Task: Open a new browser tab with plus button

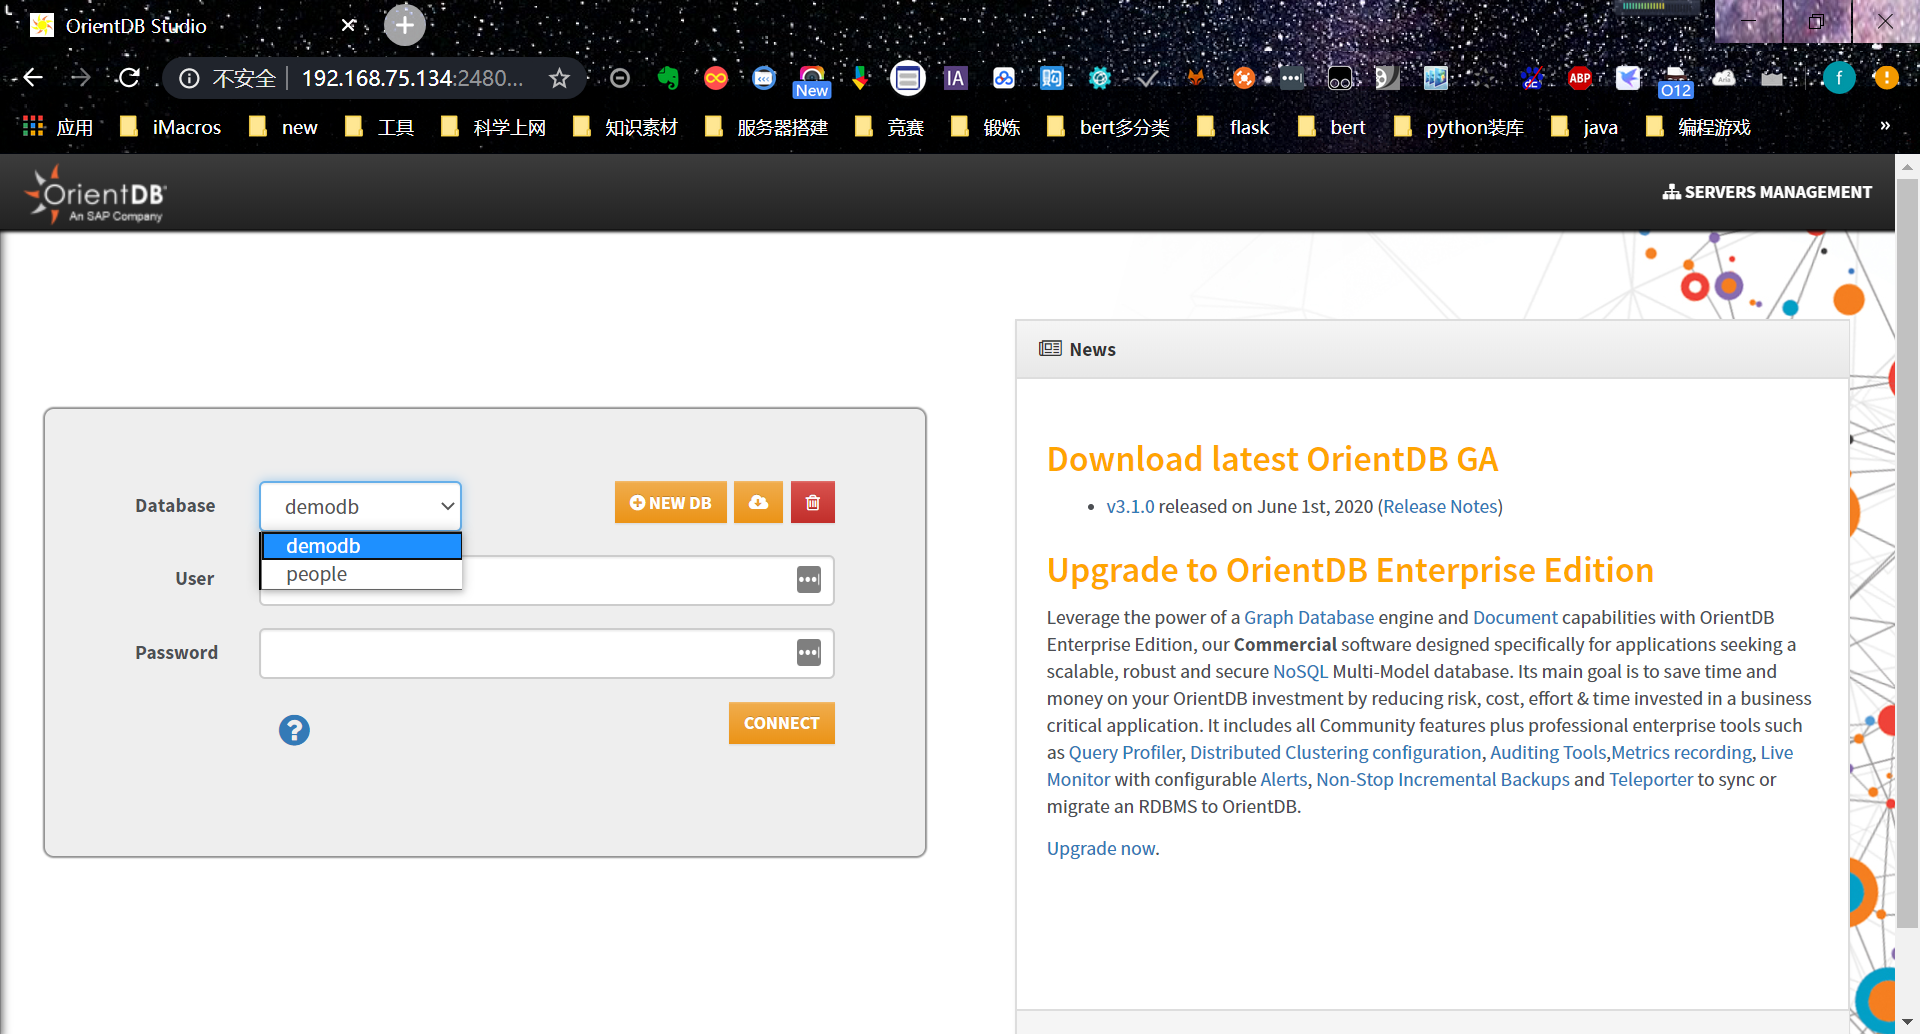Action: (405, 25)
